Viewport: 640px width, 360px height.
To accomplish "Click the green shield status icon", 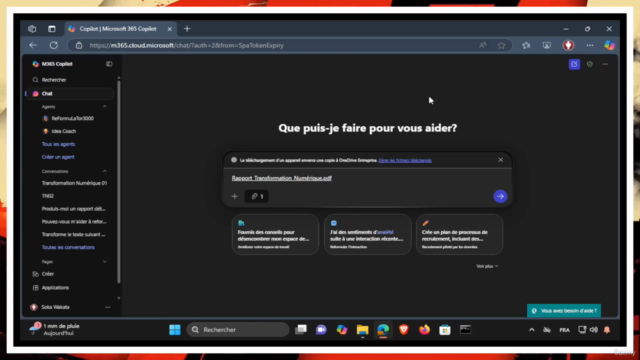I will pos(590,64).
